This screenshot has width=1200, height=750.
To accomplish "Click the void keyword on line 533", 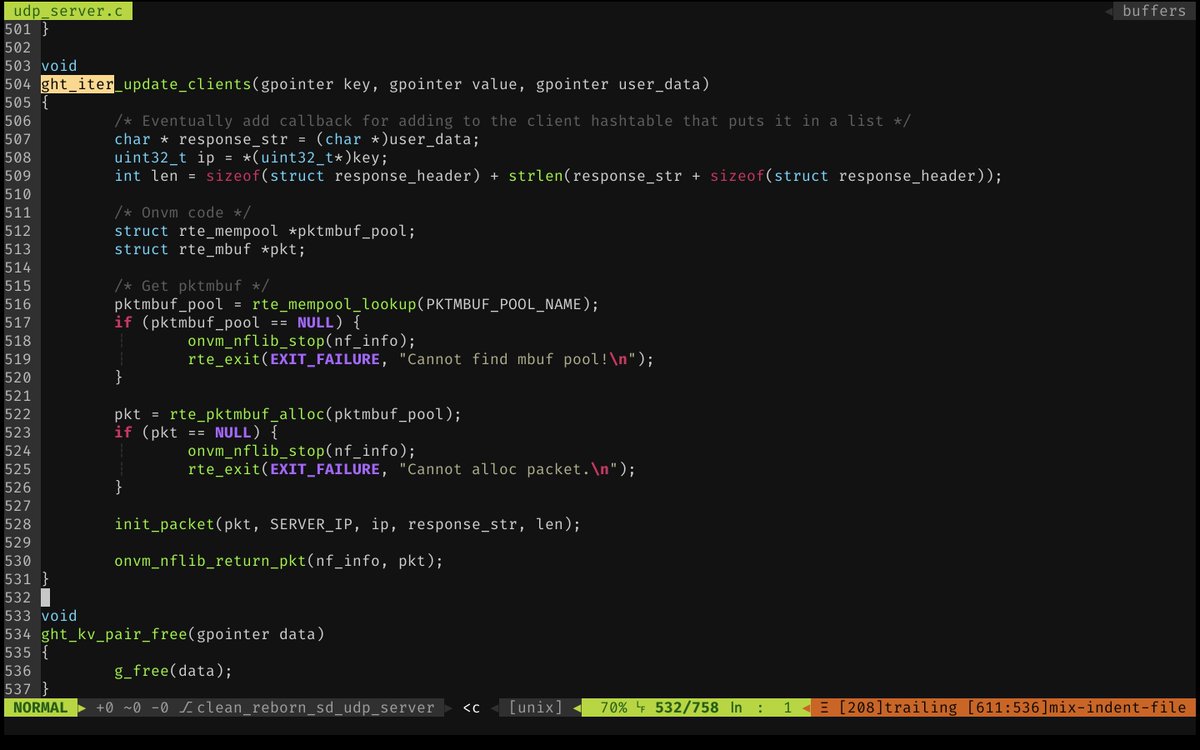I will coord(59,616).
